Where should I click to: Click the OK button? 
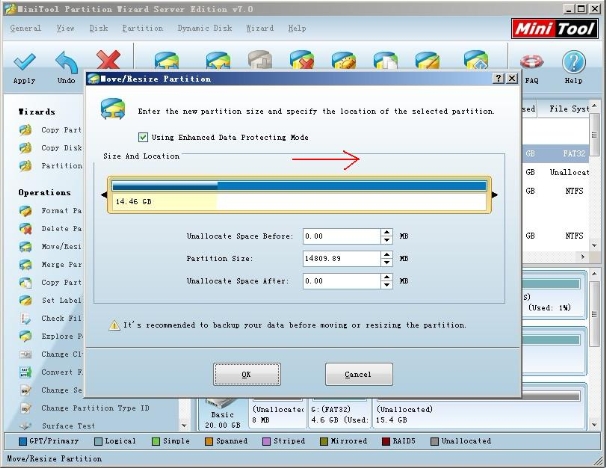click(x=247, y=374)
